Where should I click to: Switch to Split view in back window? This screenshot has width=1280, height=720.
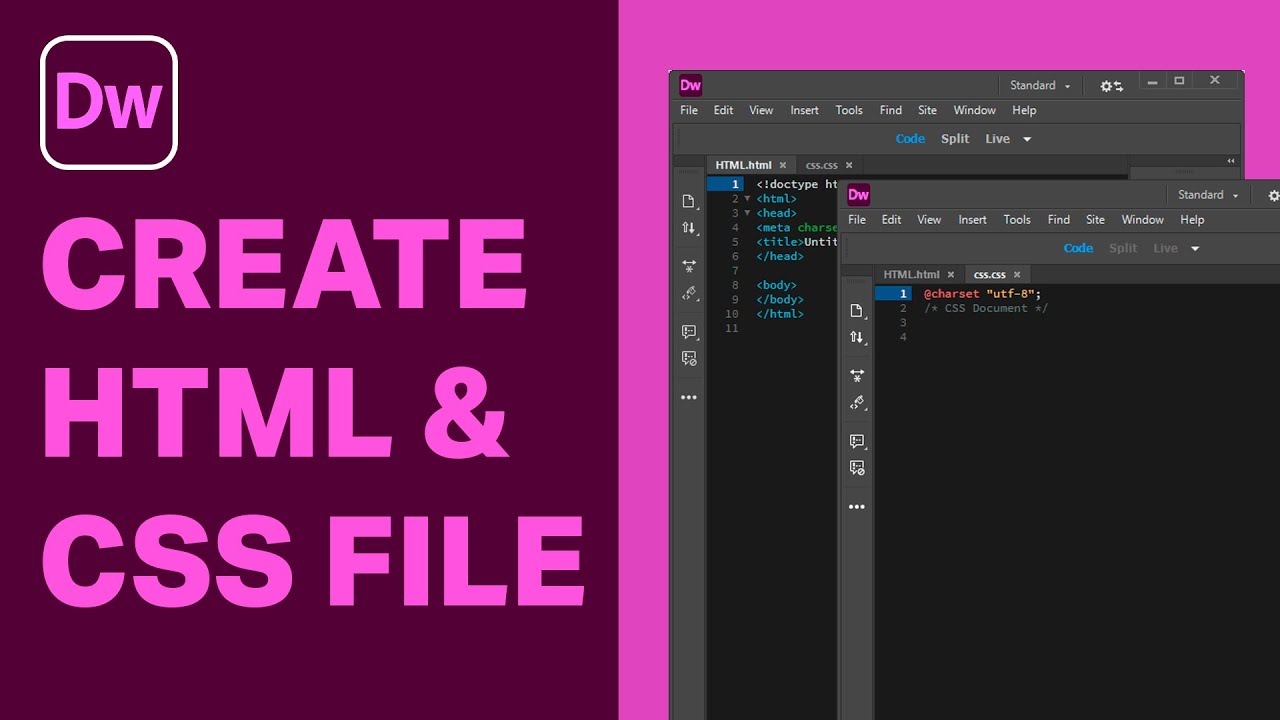pyautogui.click(x=955, y=139)
